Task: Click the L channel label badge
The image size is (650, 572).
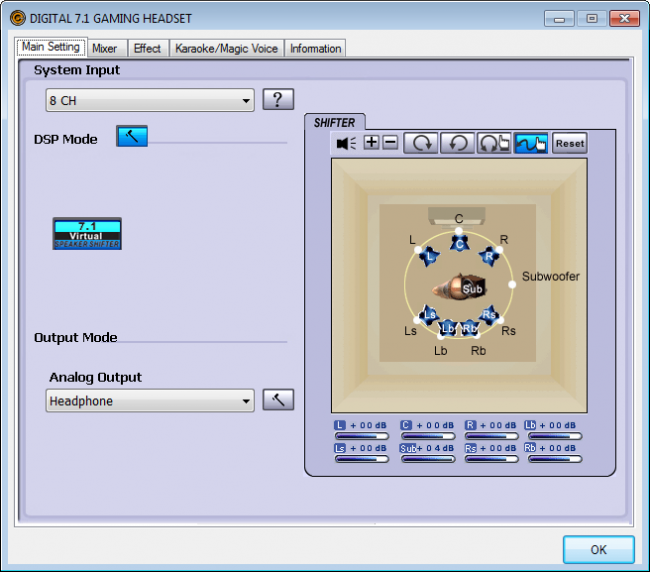Action: 340,425
